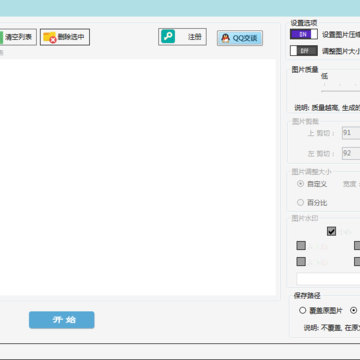Clear the file list with 清空列表

click(18, 37)
